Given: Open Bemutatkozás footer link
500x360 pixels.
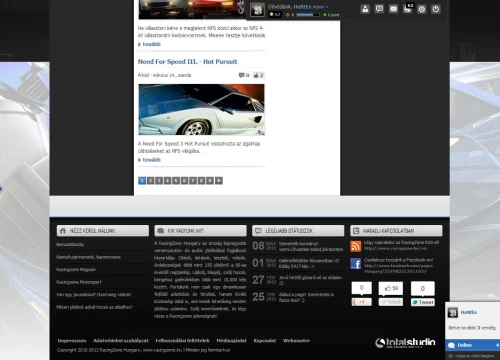Looking at the screenshot, I should (x=70, y=245).
